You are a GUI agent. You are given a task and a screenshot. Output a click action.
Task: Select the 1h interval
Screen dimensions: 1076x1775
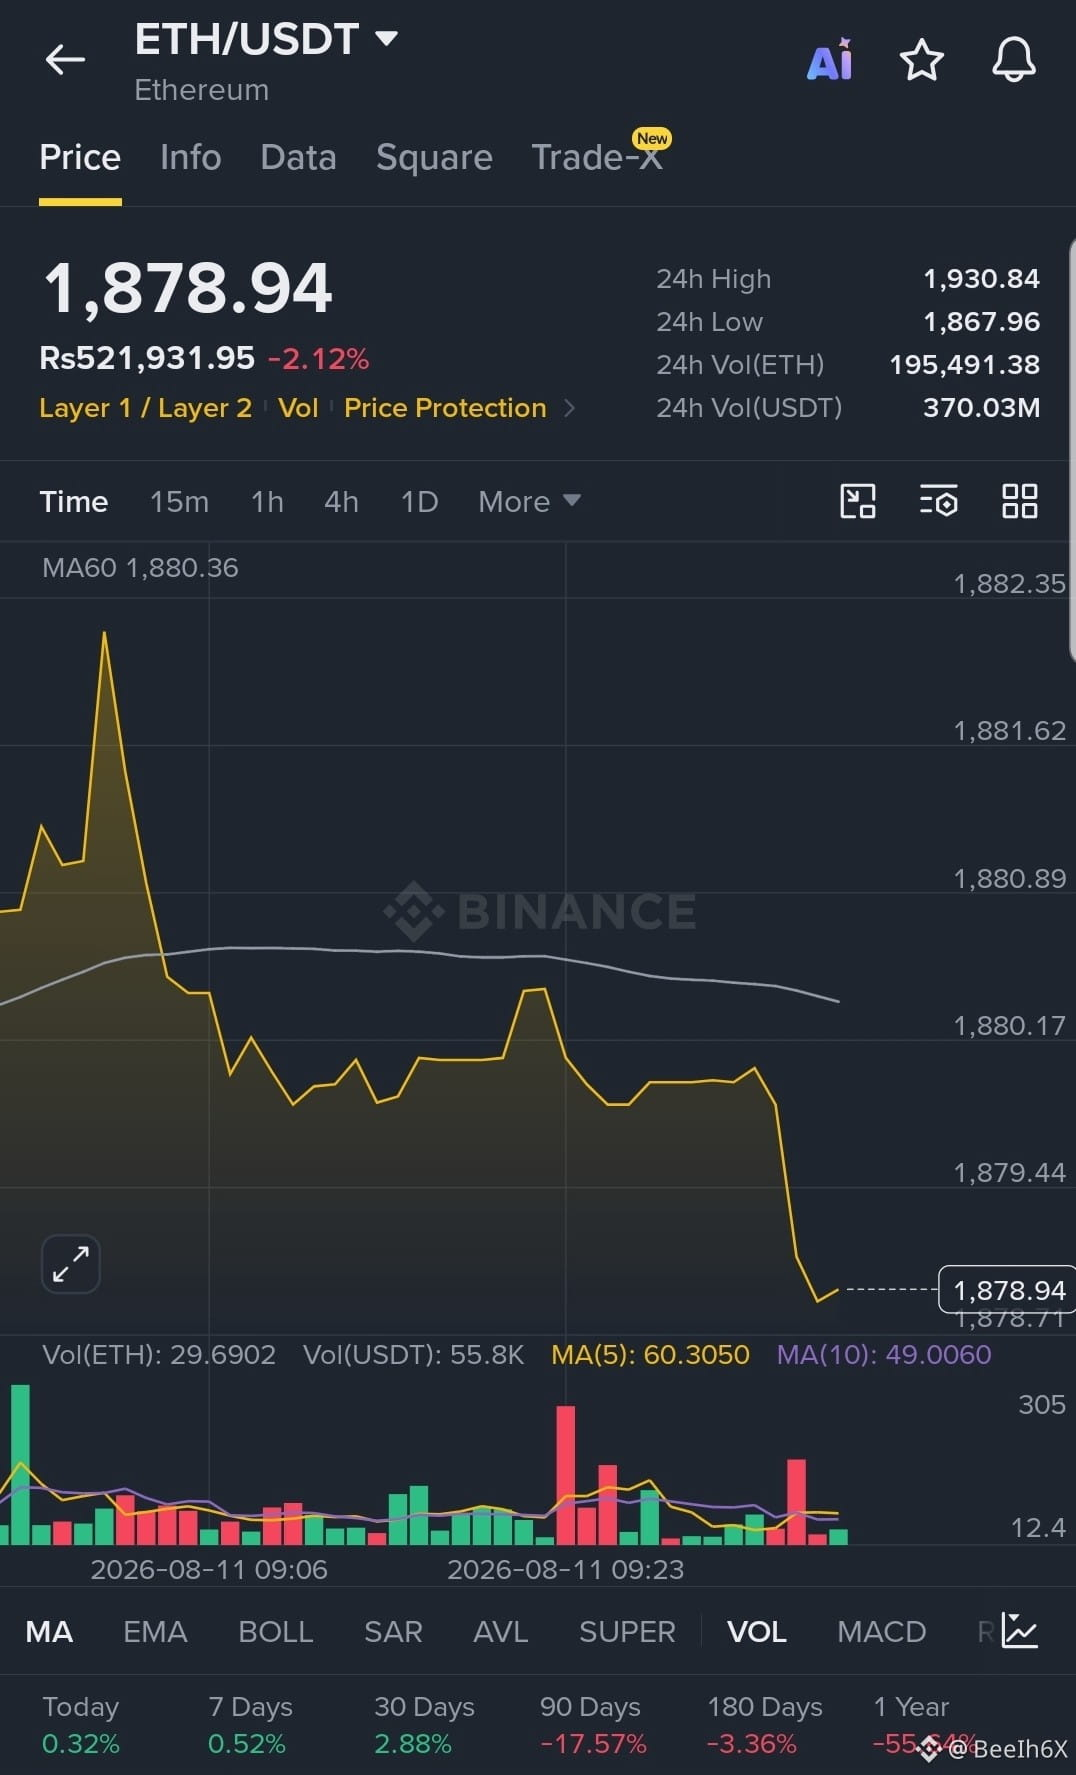(x=267, y=501)
